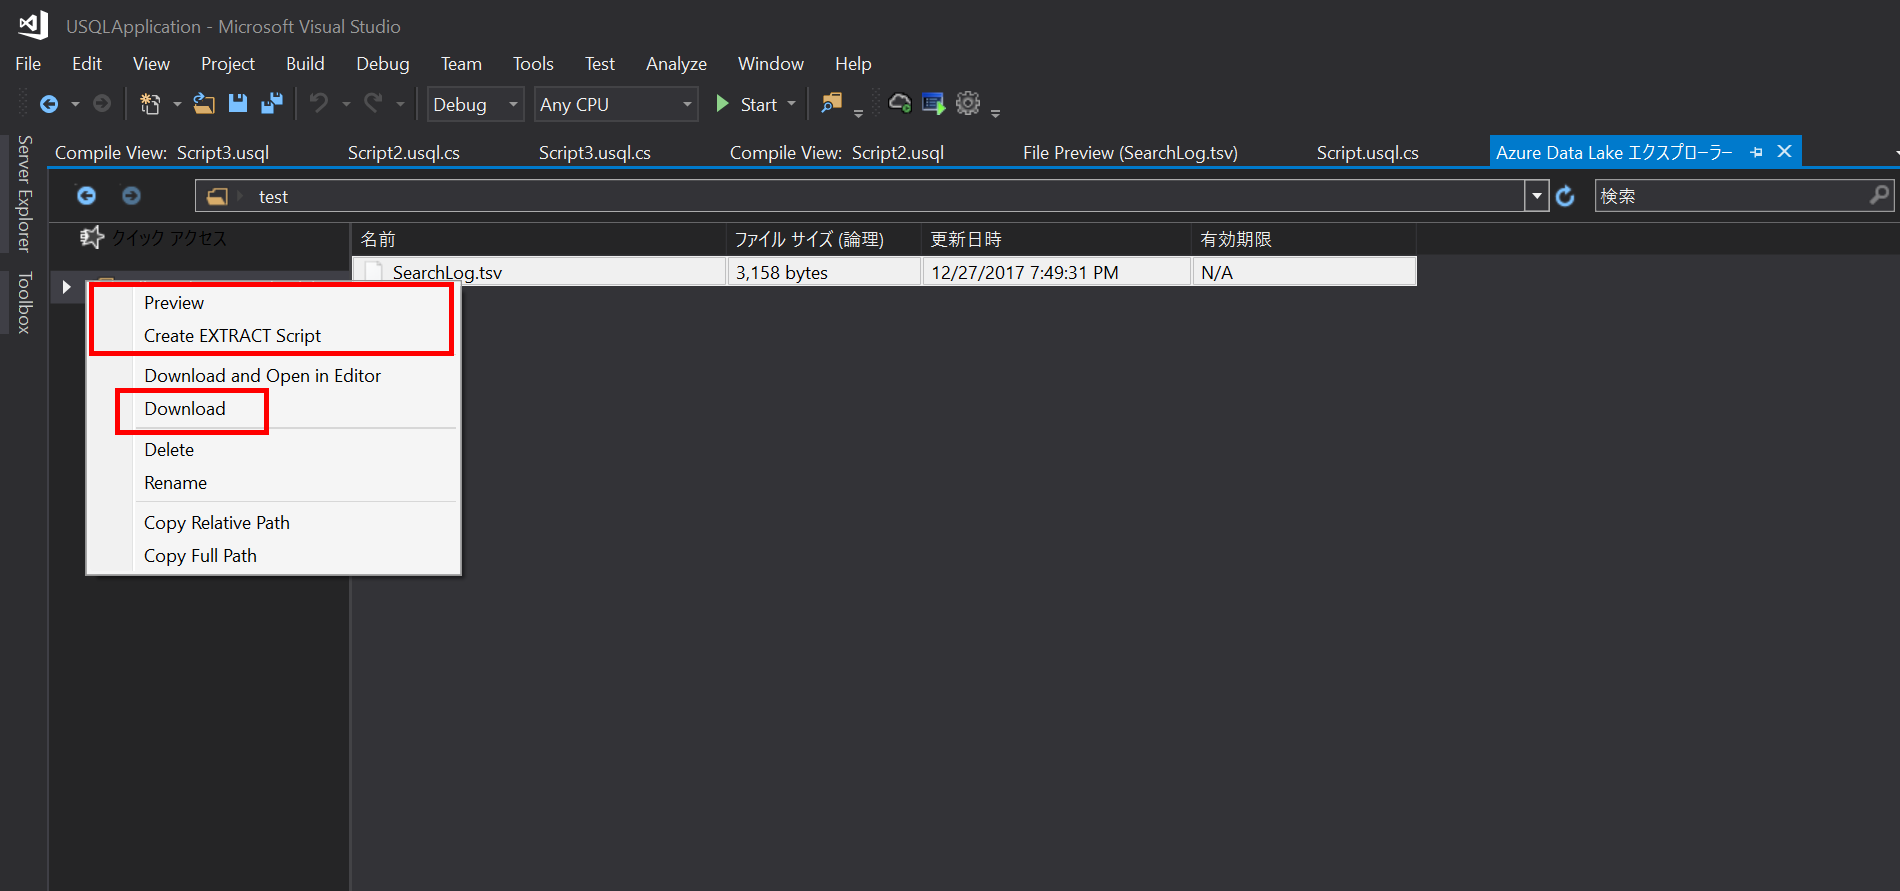
Task: Click the gear settings toolbar icon
Action: [968, 104]
